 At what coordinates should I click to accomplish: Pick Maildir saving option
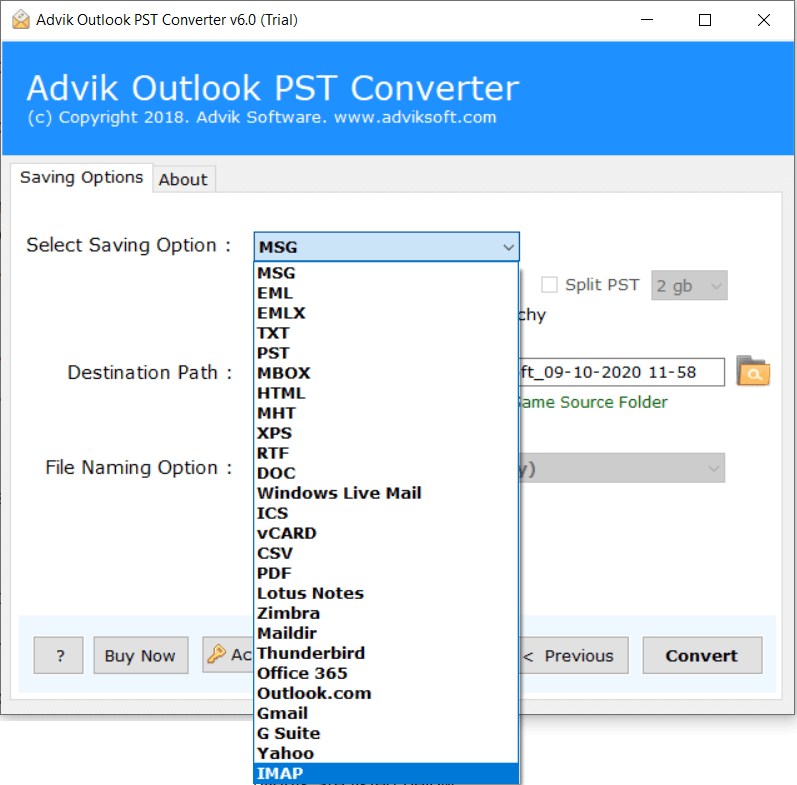tap(386, 633)
